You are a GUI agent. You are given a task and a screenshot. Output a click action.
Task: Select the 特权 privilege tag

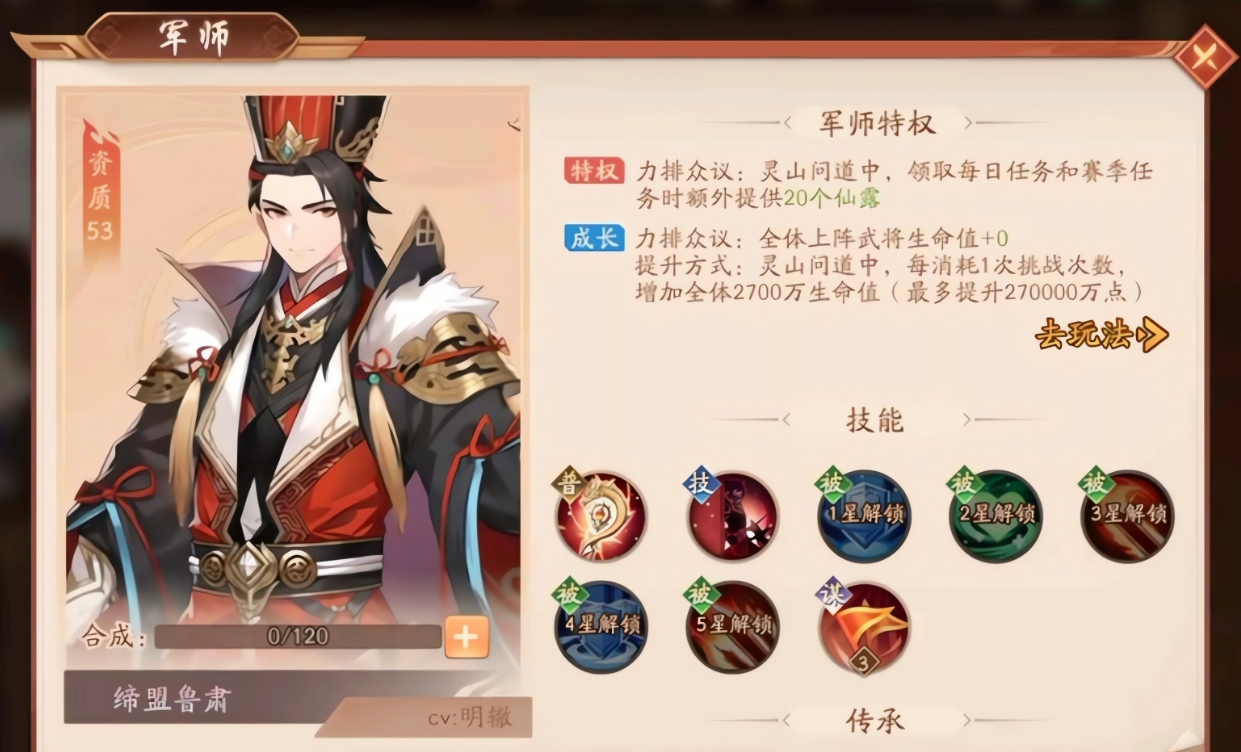(x=594, y=171)
